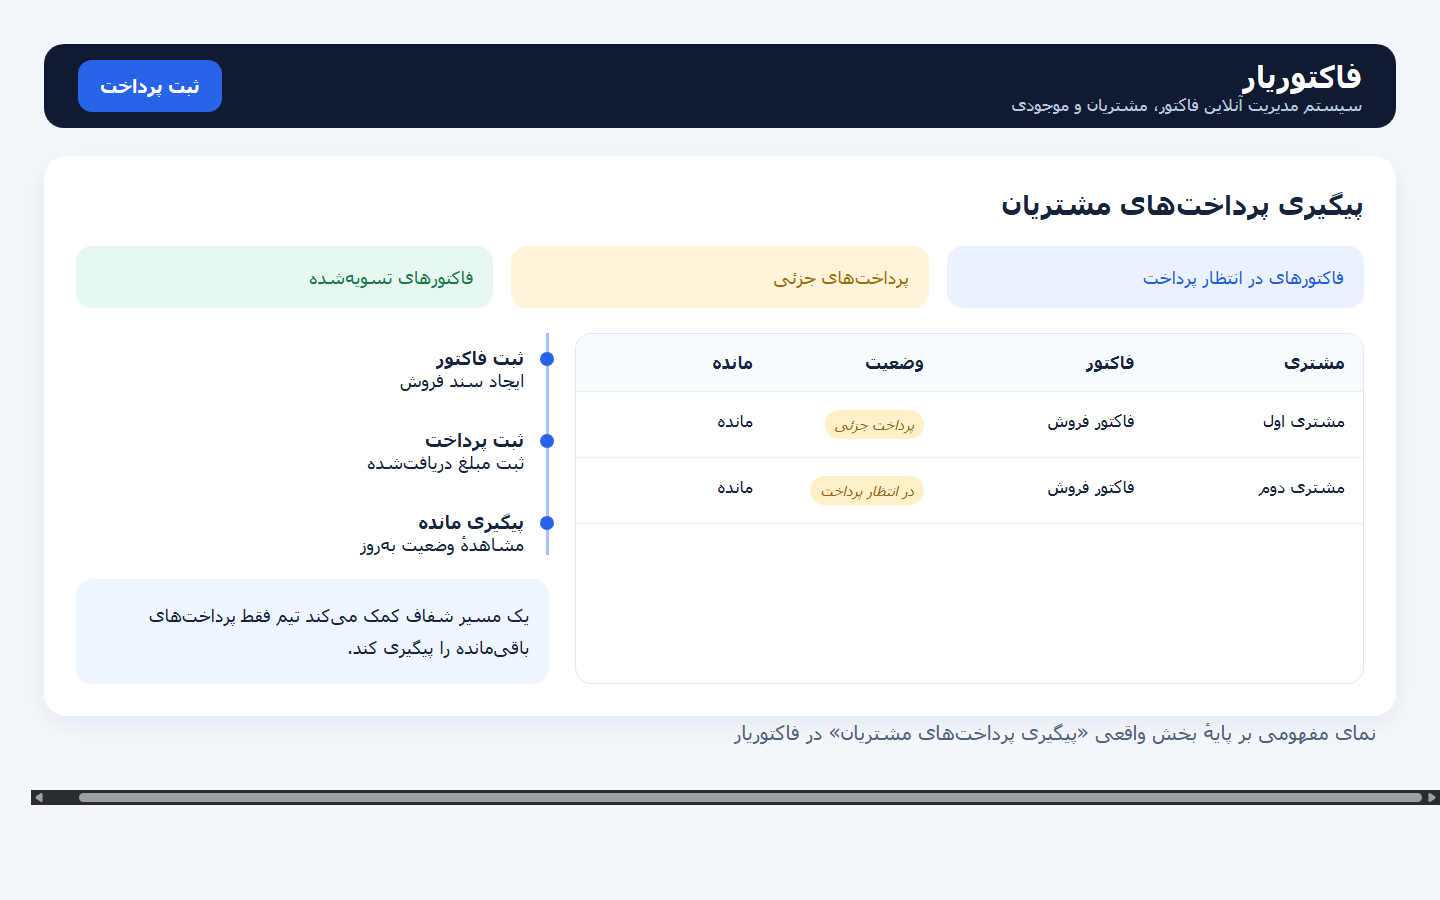This screenshot has height=900, width=1440.
Task: Click the note starting «یک مسیر شفاف کمک می‌کند»
Action: [x=312, y=632]
